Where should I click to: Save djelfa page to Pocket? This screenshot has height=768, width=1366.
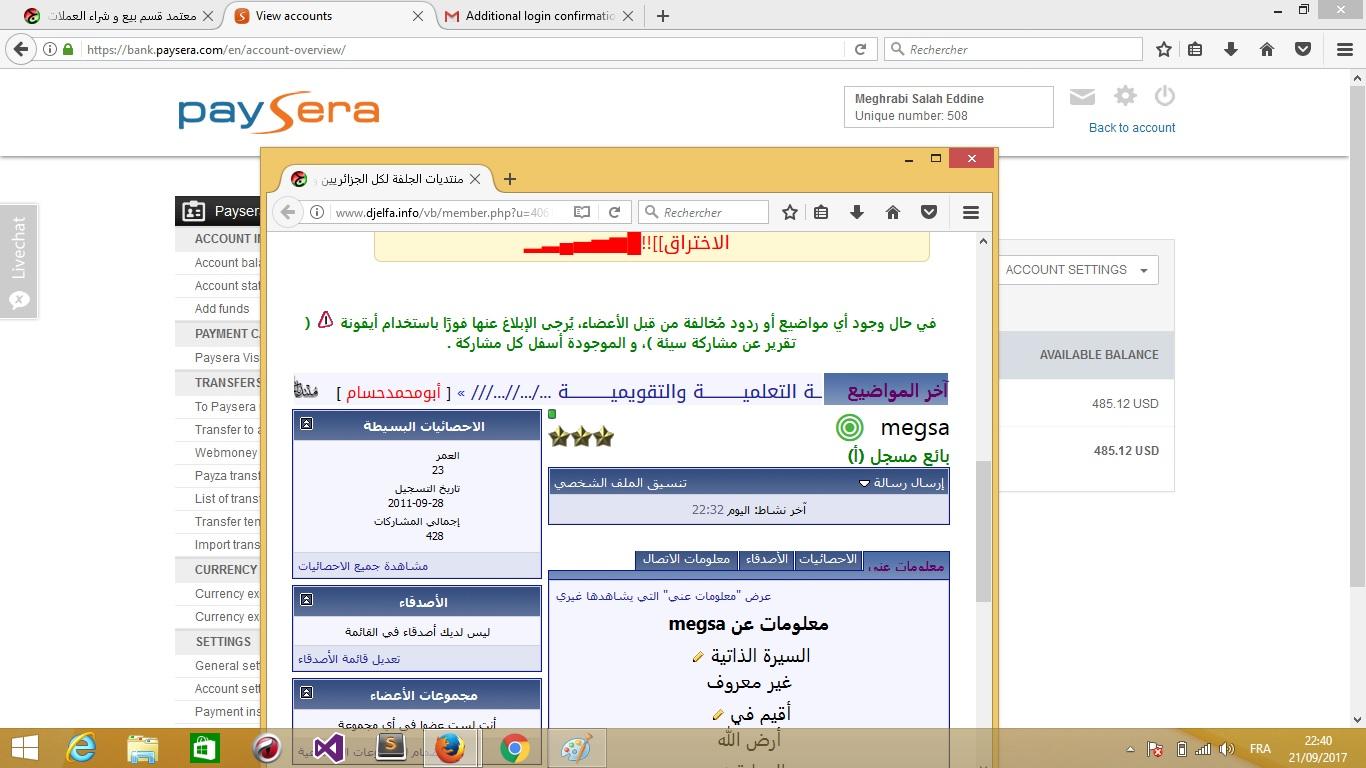coord(929,212)
